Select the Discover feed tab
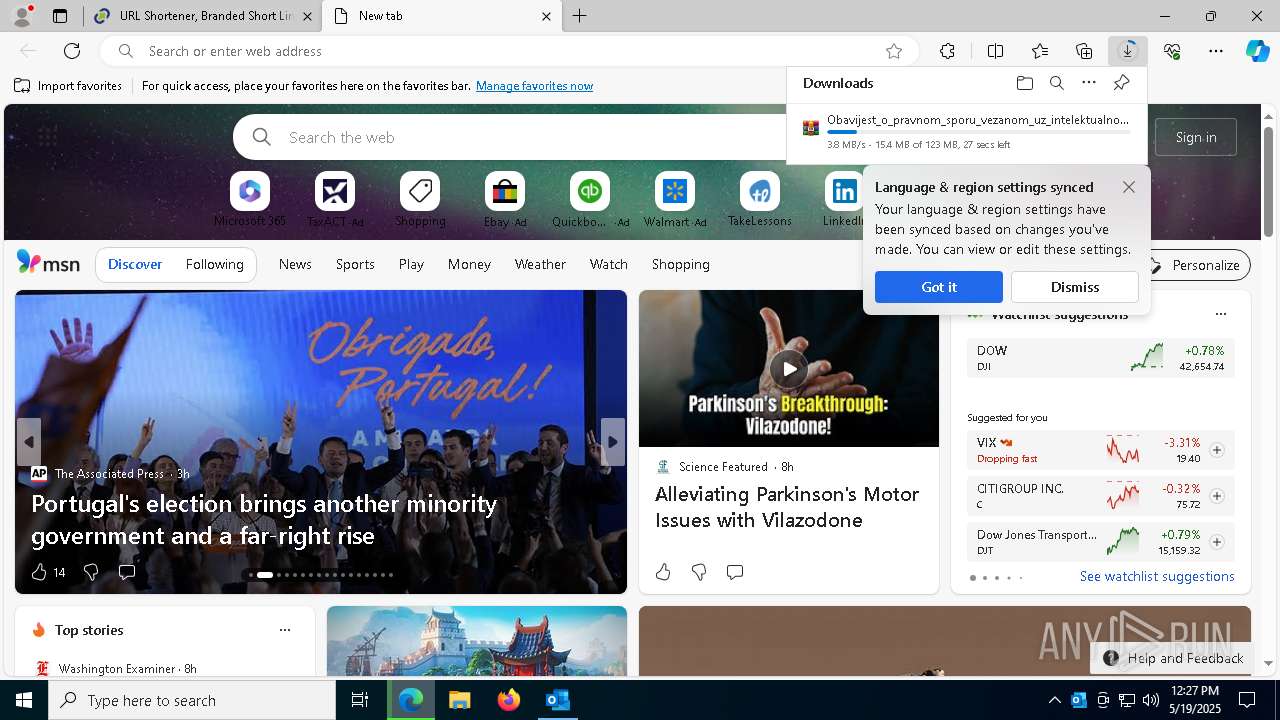Screen dimensions: 1280x720 [135, 264]
